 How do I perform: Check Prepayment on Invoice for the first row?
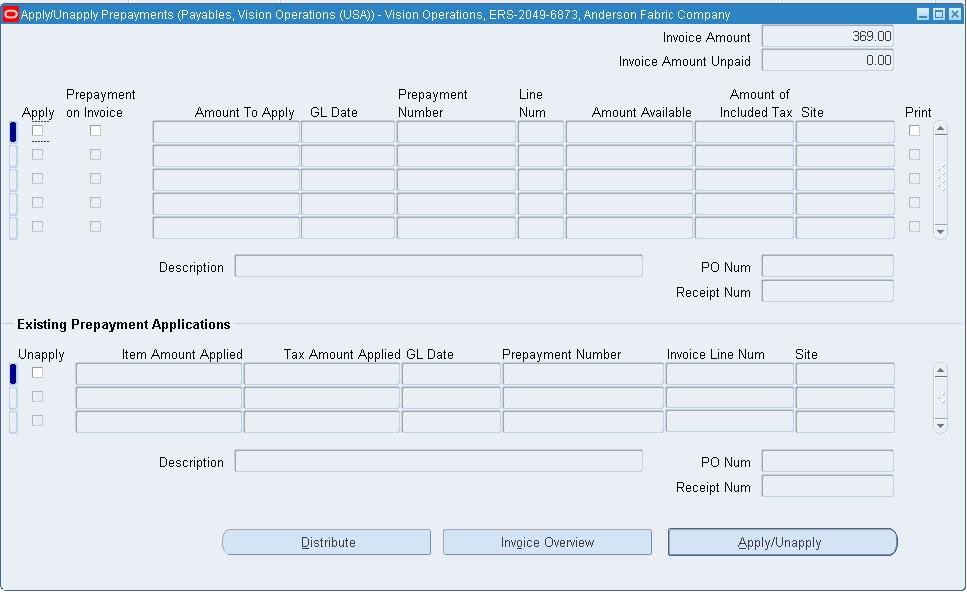pos(95,130)
